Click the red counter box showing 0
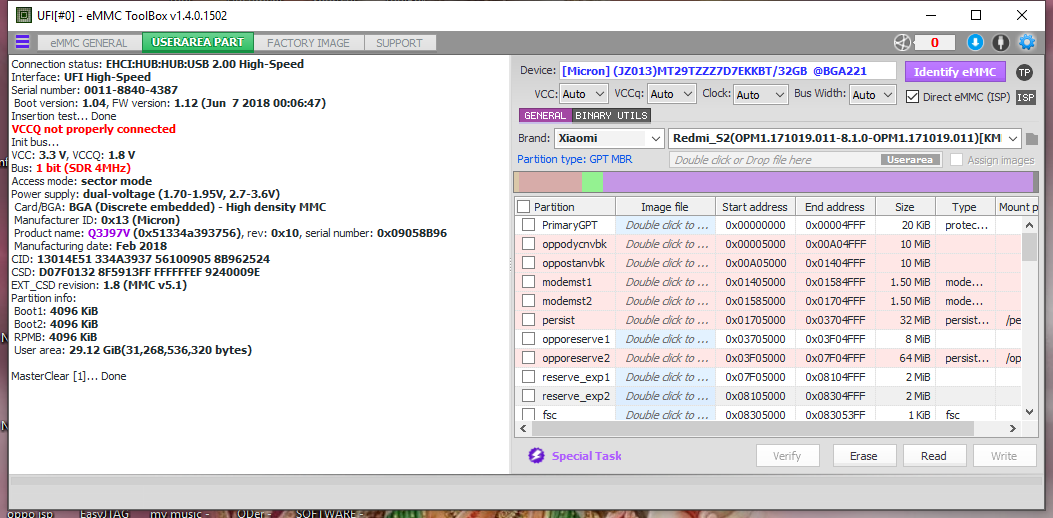1053x518 pixels. 934,43
